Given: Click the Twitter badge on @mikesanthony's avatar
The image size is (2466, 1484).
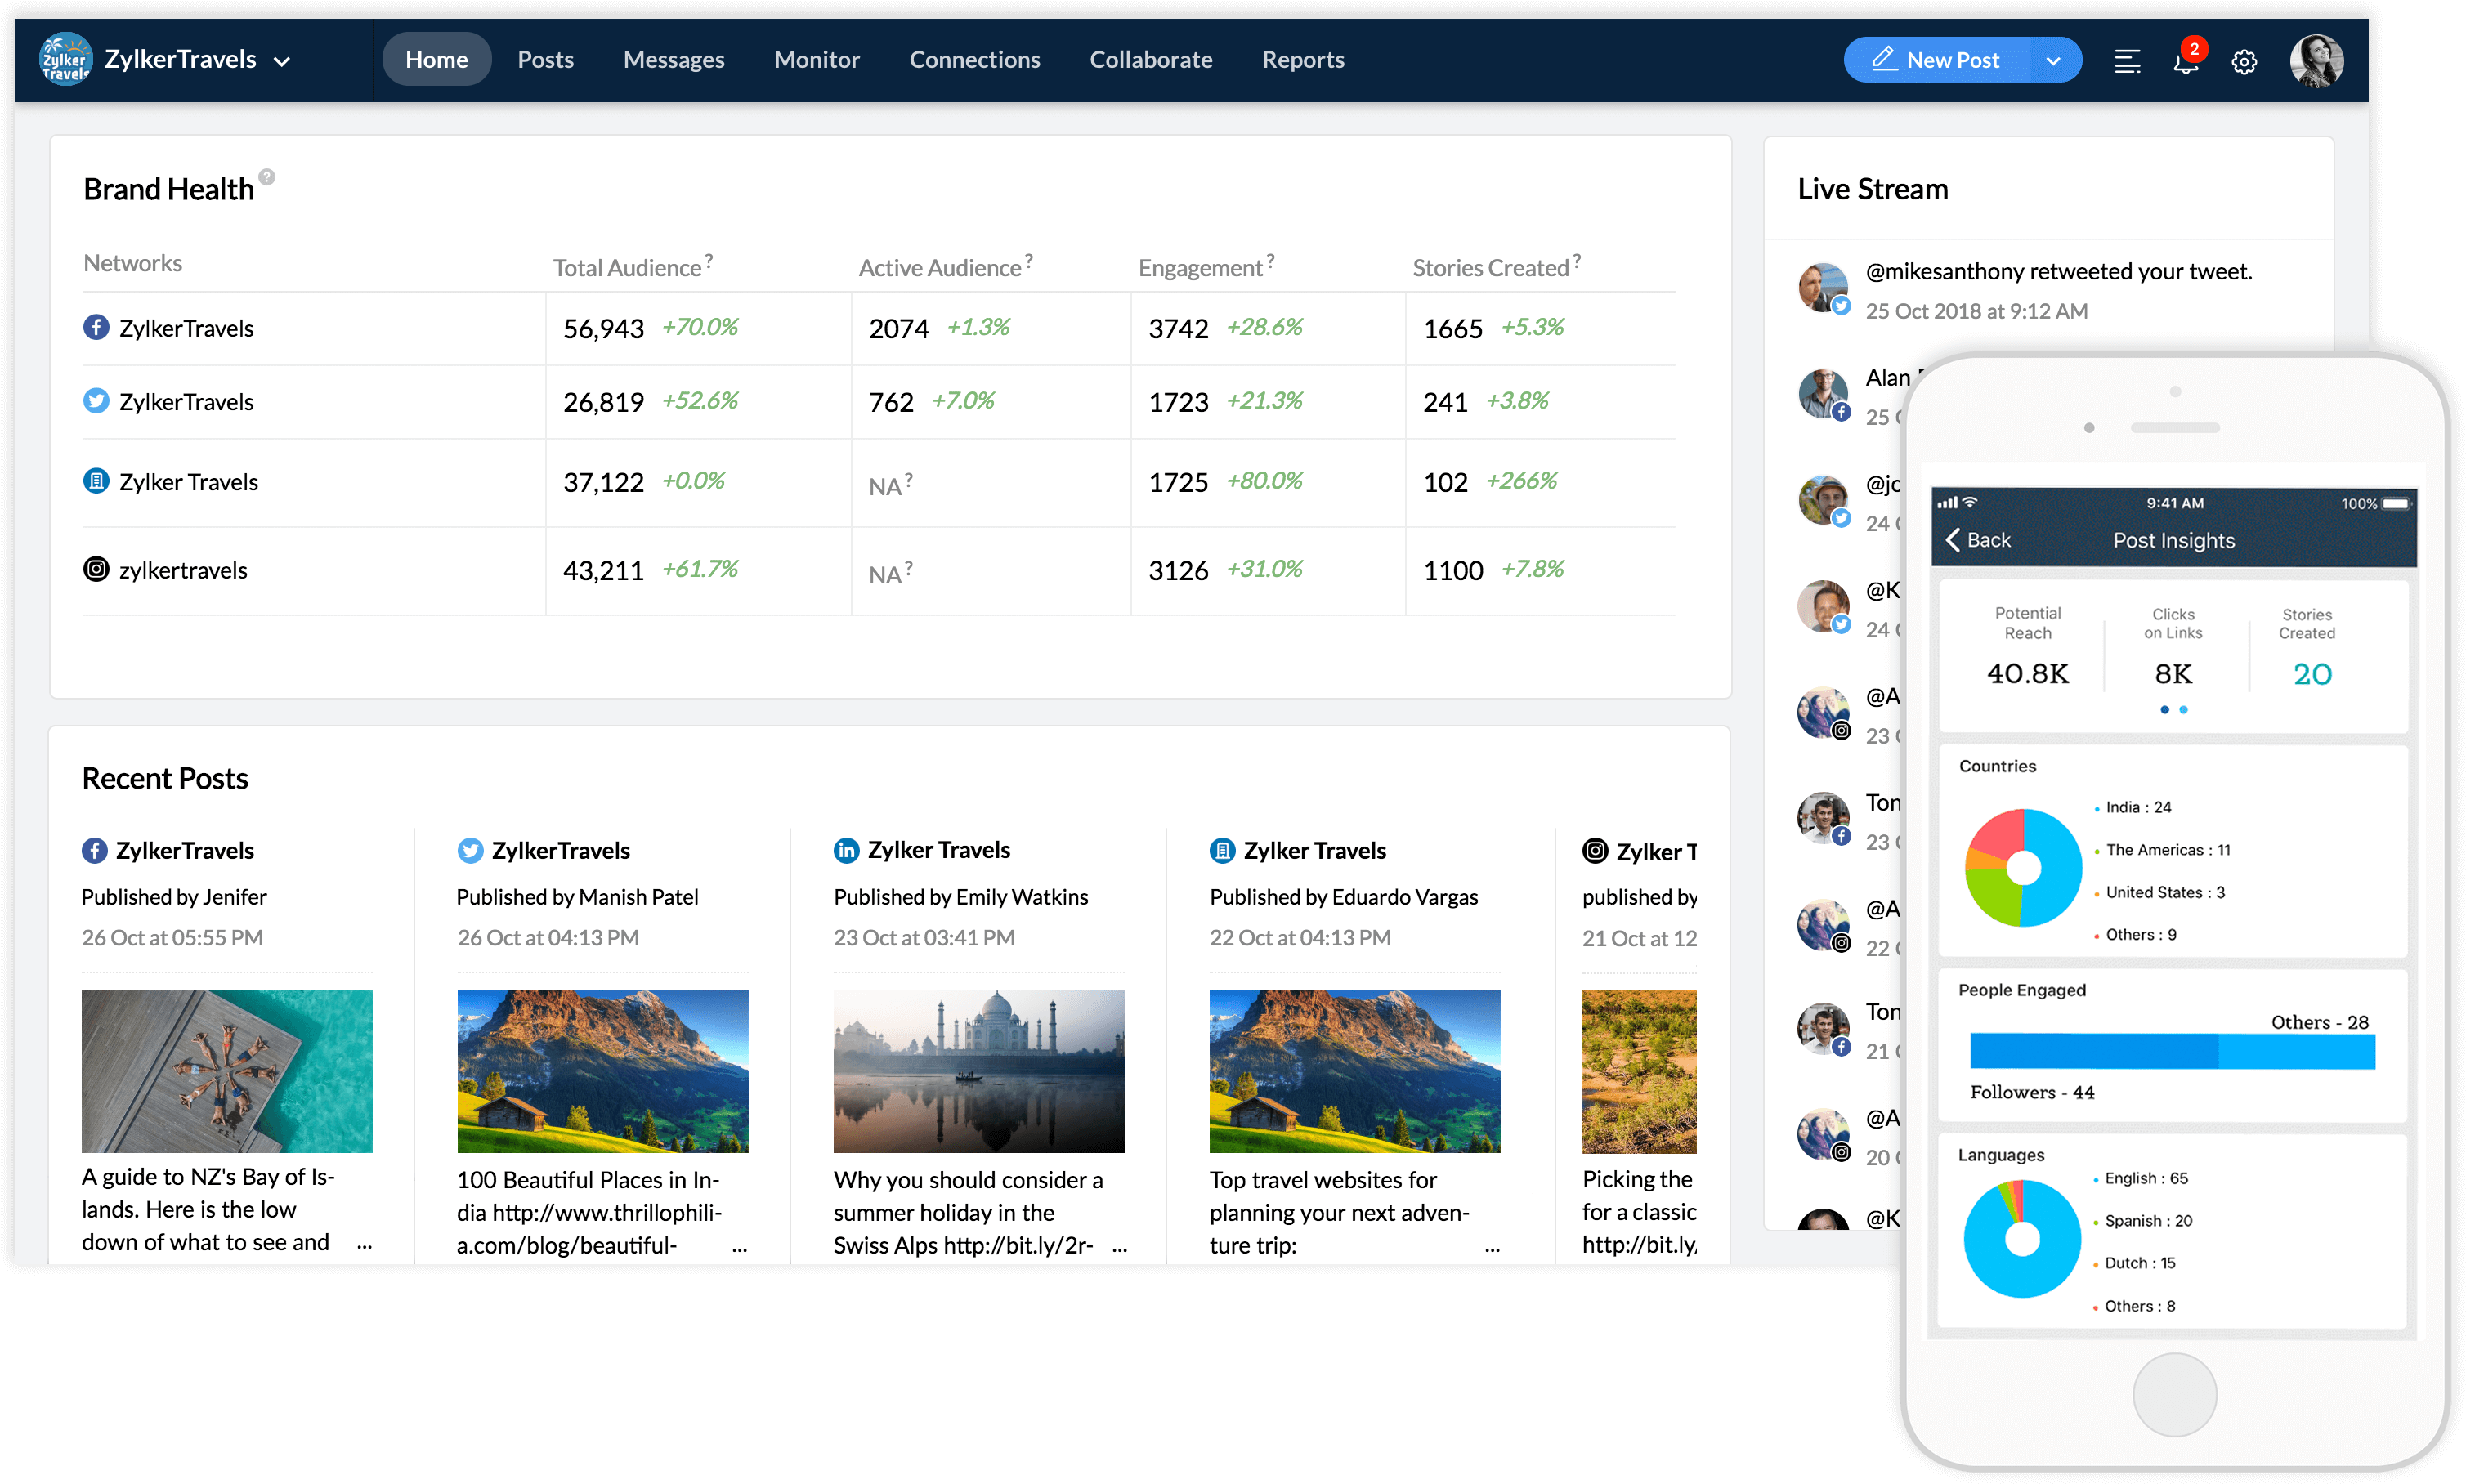Looking at the screenshot, I should 1841,306.
